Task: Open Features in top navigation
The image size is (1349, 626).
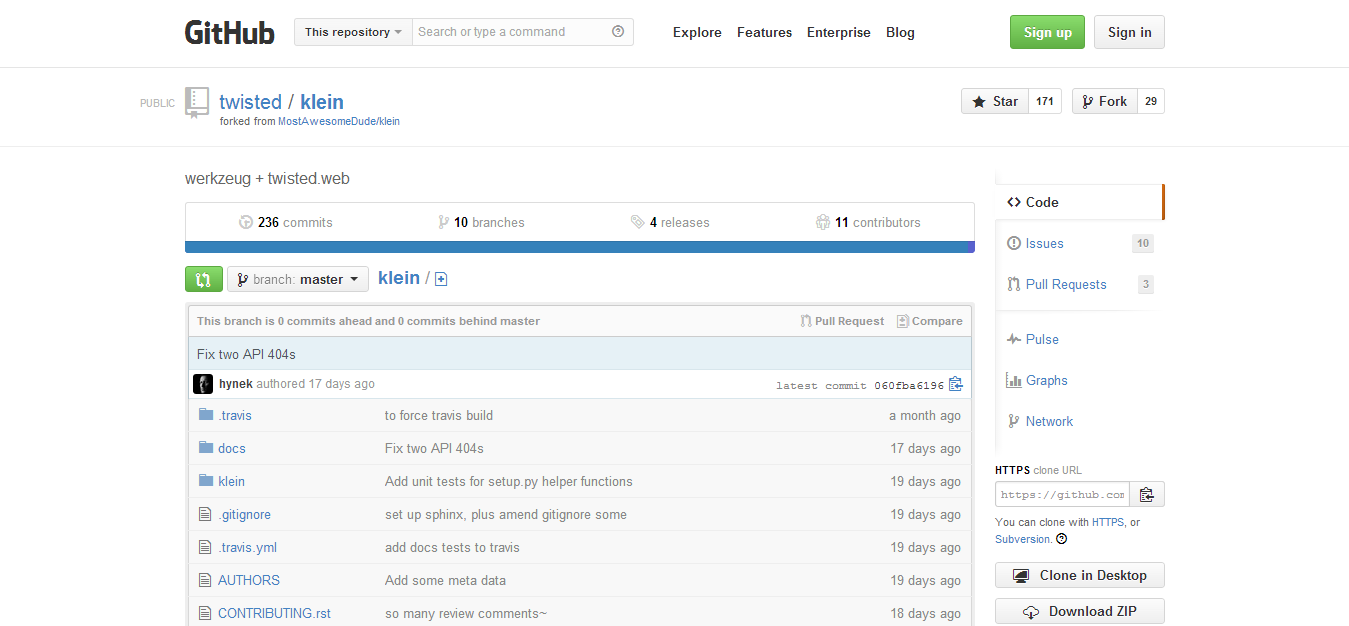Action: click(x=765, y=32)
